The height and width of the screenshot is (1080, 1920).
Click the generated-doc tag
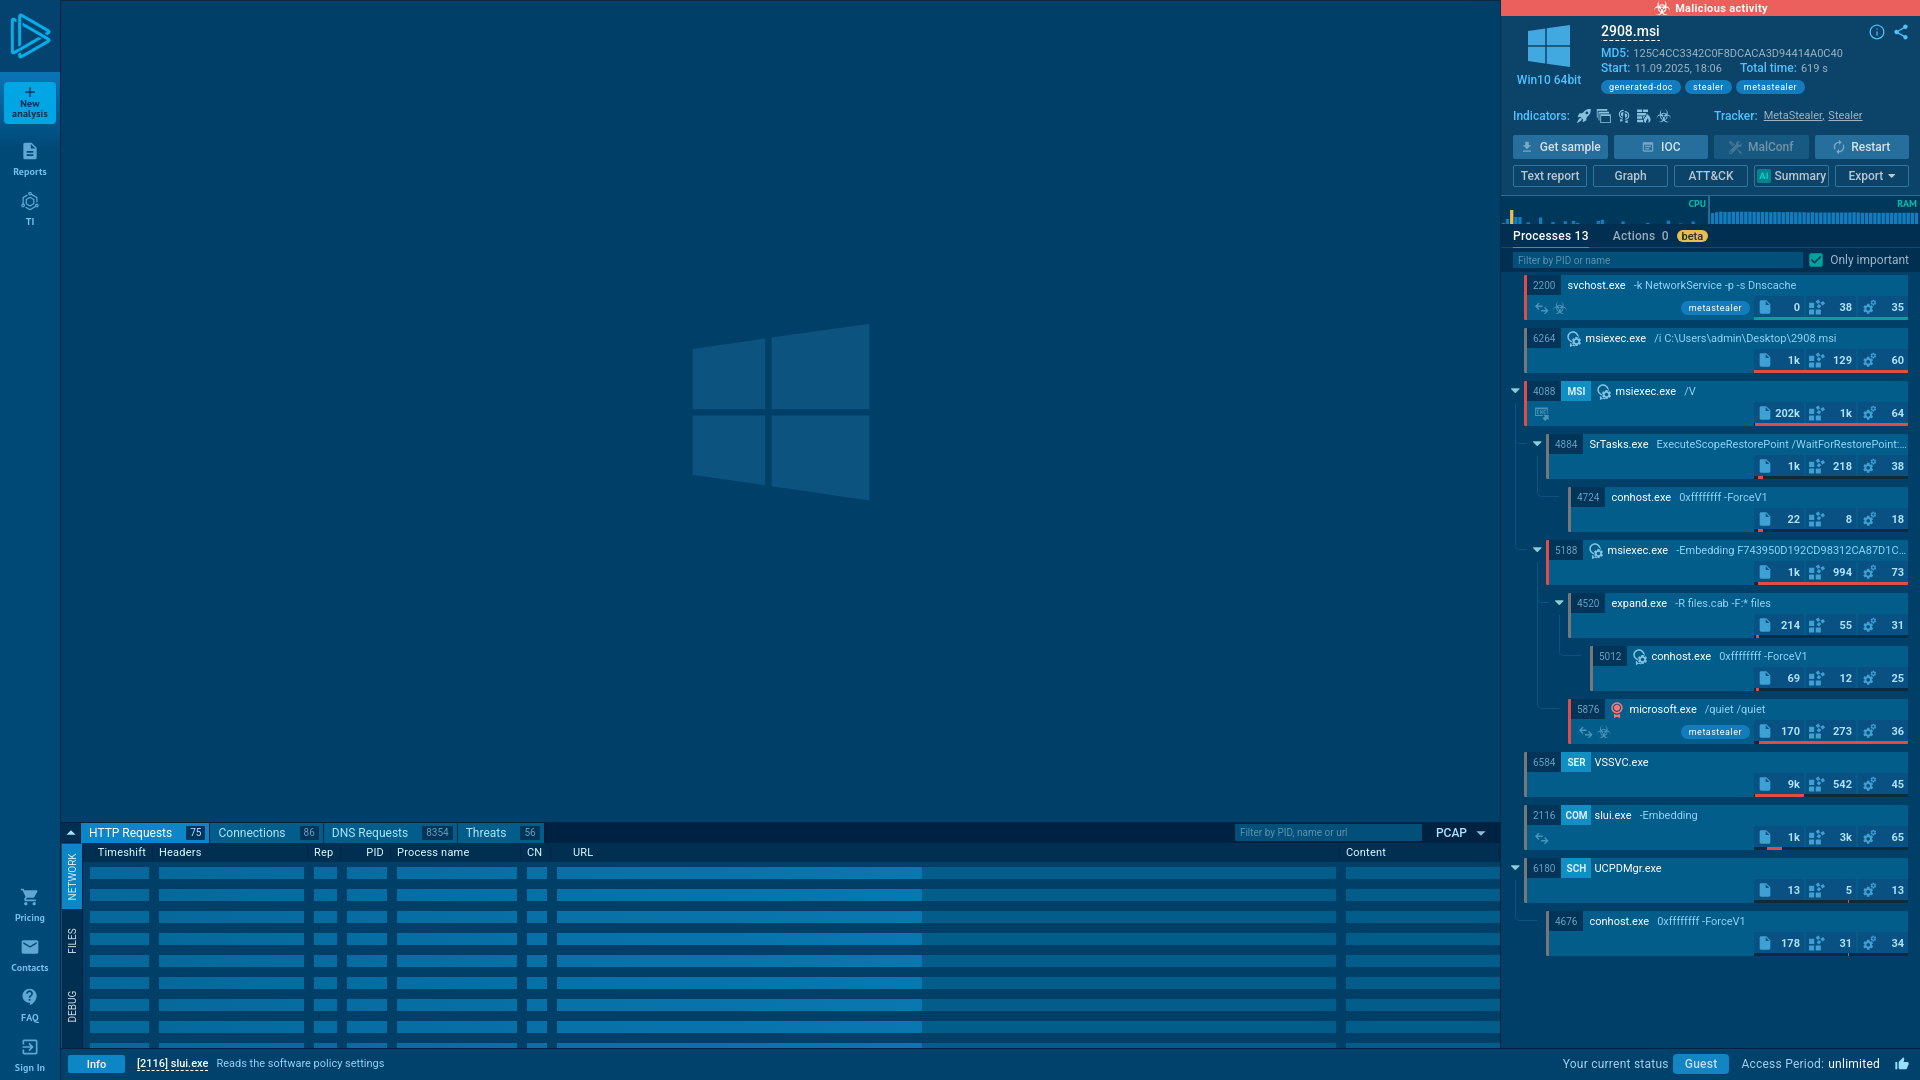click(x=1640, y=87)
